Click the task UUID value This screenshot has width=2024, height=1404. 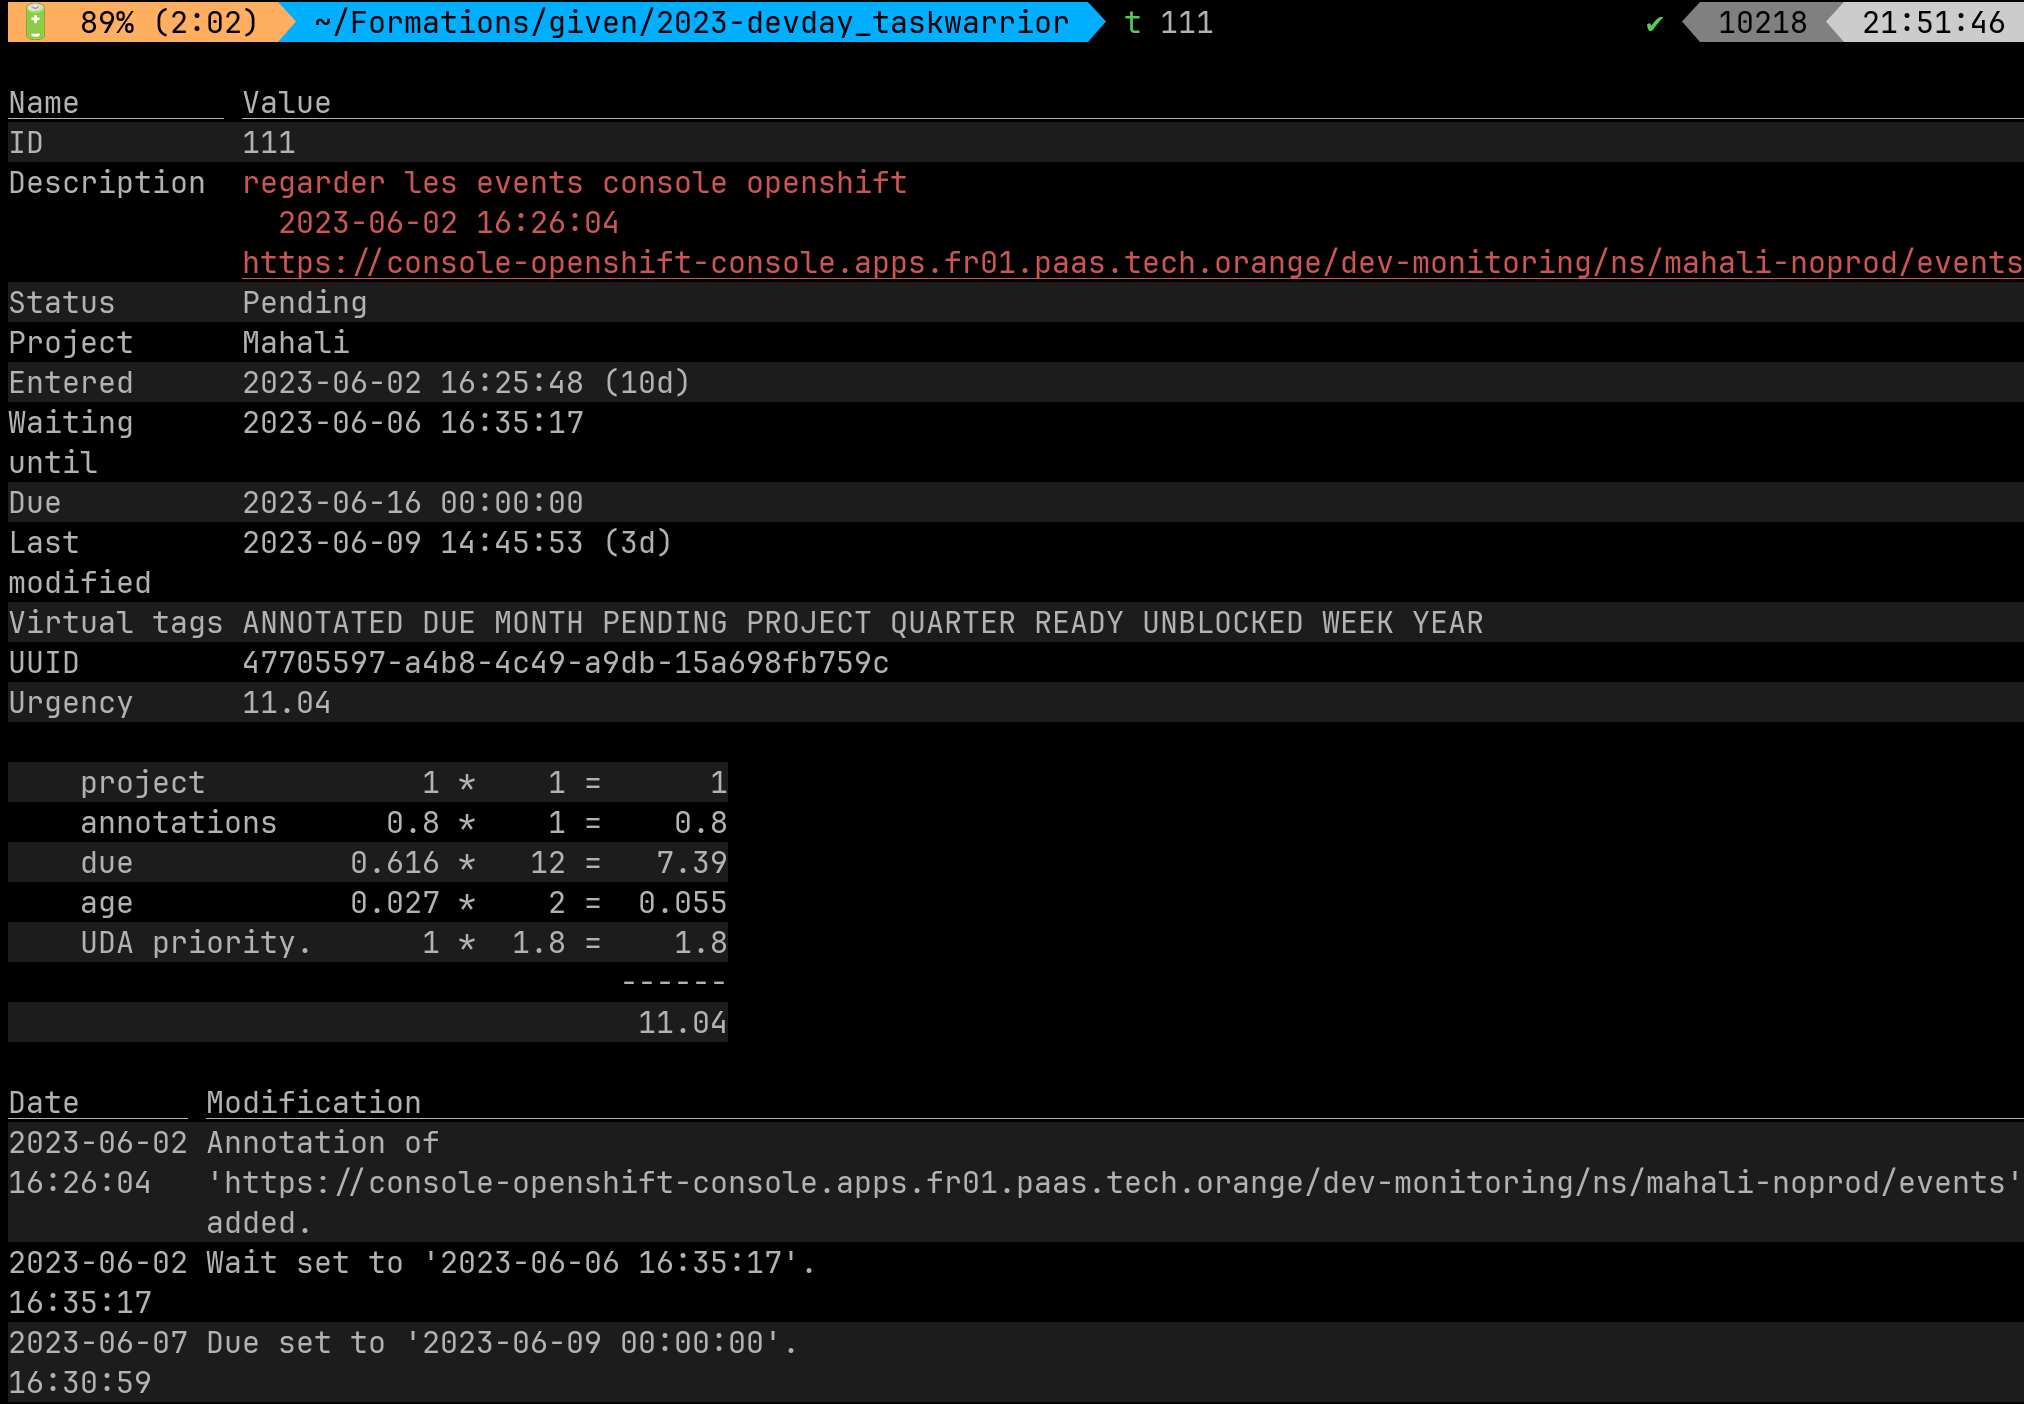[565, 663]
